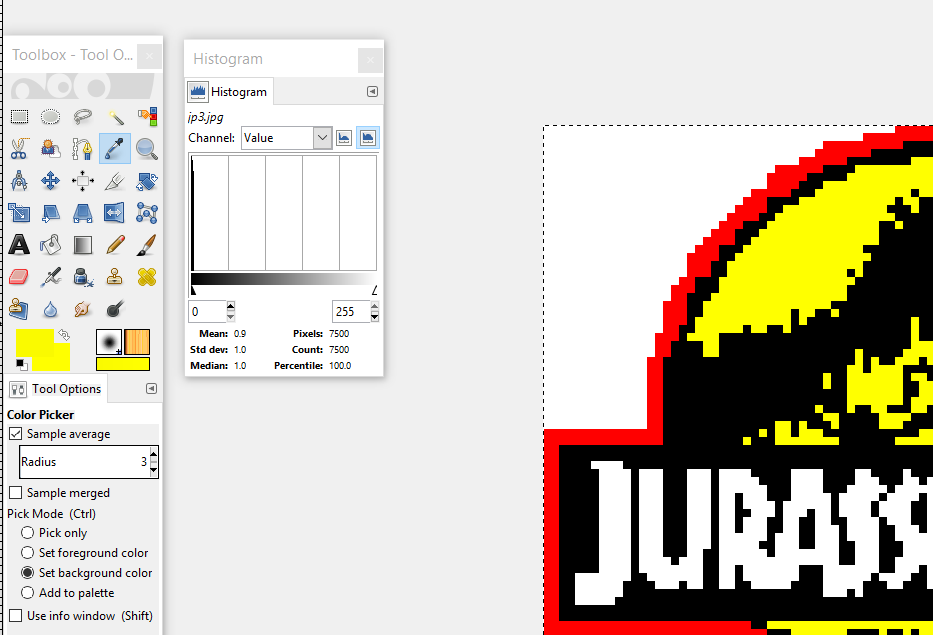Select the Measure compass tool
The image size is (933, 635).
click(19, 180)
